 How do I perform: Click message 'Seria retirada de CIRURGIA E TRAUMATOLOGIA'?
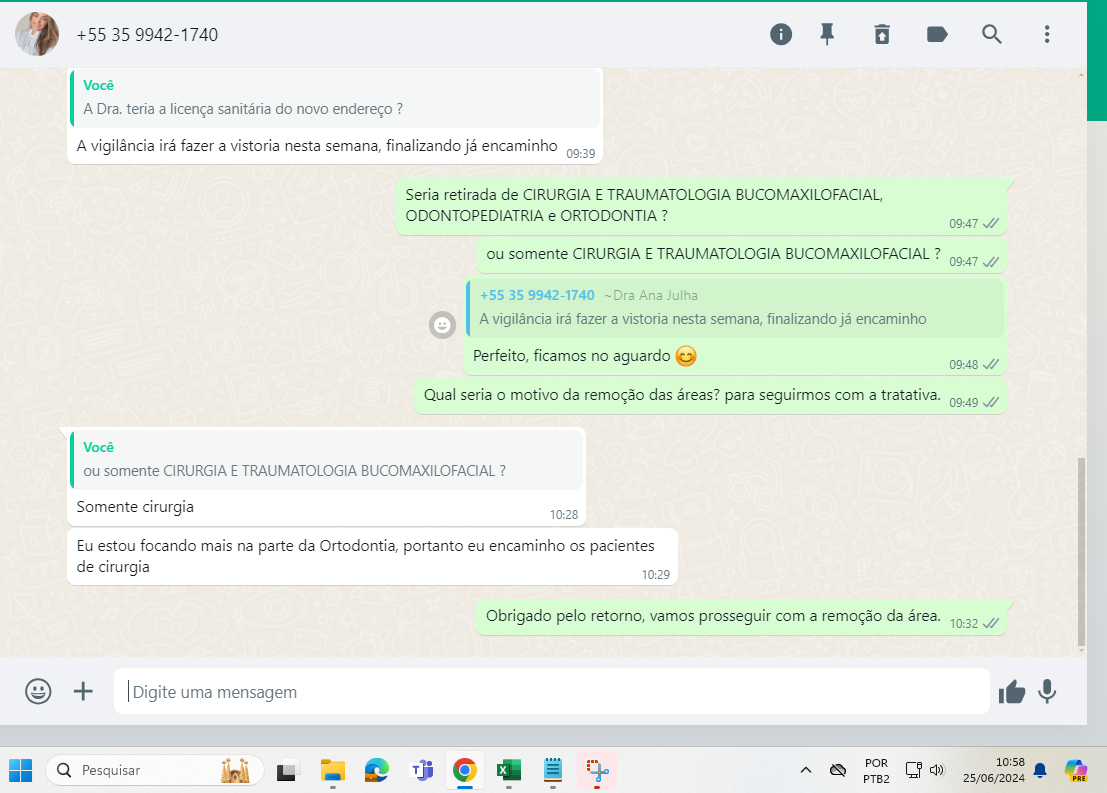[701, 205]
